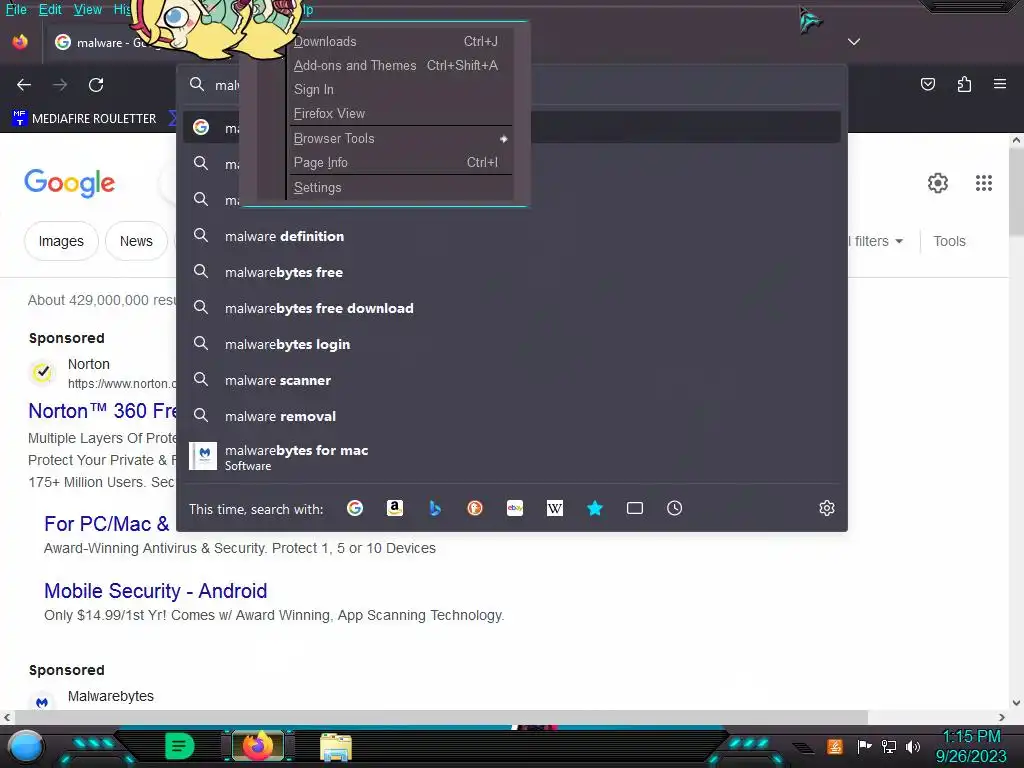Click the Java update tray icon
The image size is (1024, 768).
(835, 746)
